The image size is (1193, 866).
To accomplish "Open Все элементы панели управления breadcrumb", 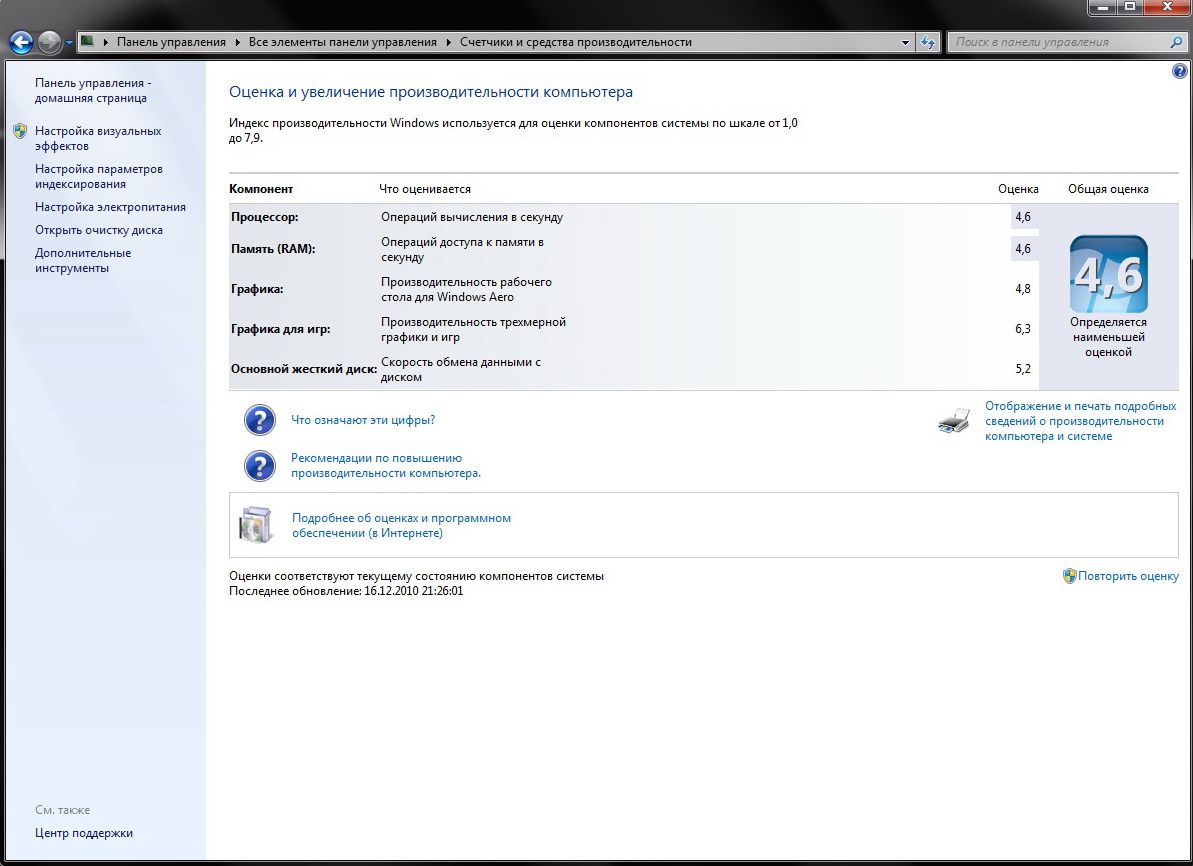I will pyautogui.click(x=342, y=42).
